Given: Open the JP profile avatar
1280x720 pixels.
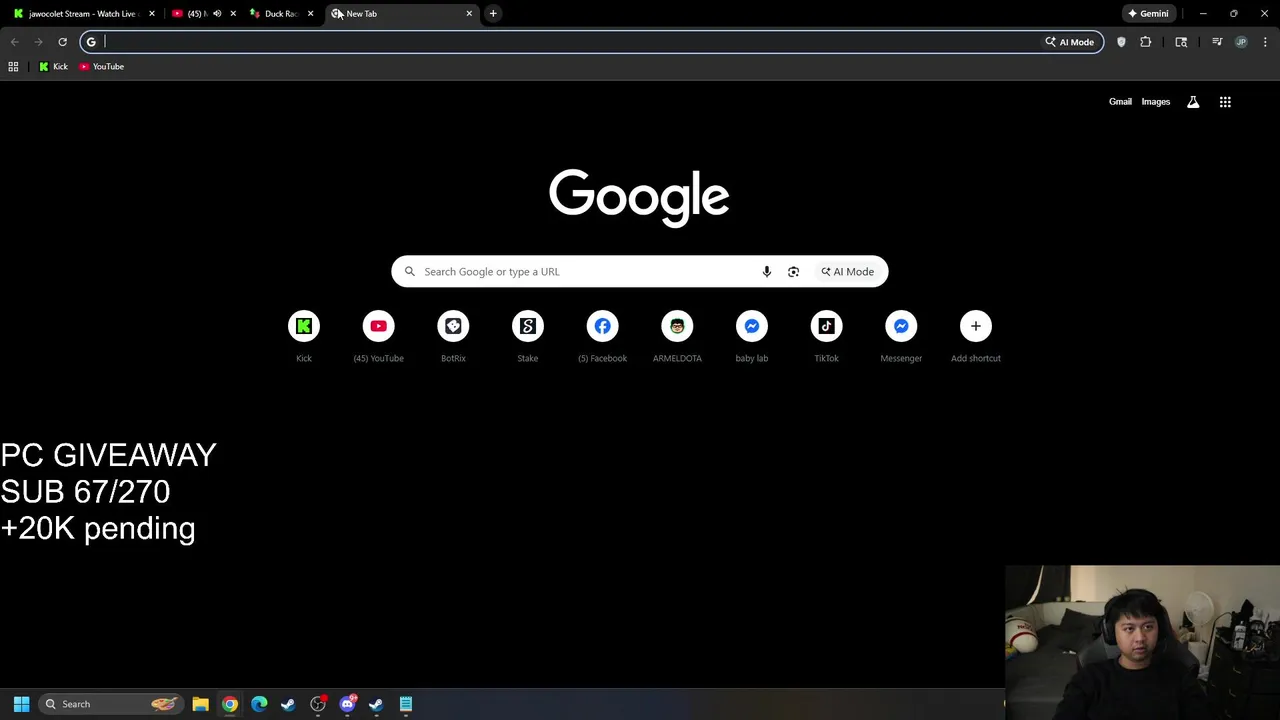Looking at the screenshot, I should tap(1241, 42).
